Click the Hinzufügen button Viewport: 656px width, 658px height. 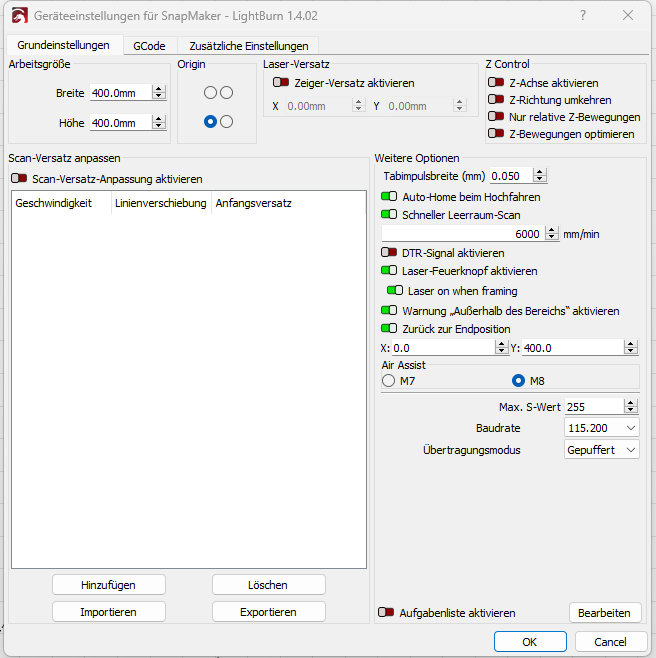click(x=109, y=585)
